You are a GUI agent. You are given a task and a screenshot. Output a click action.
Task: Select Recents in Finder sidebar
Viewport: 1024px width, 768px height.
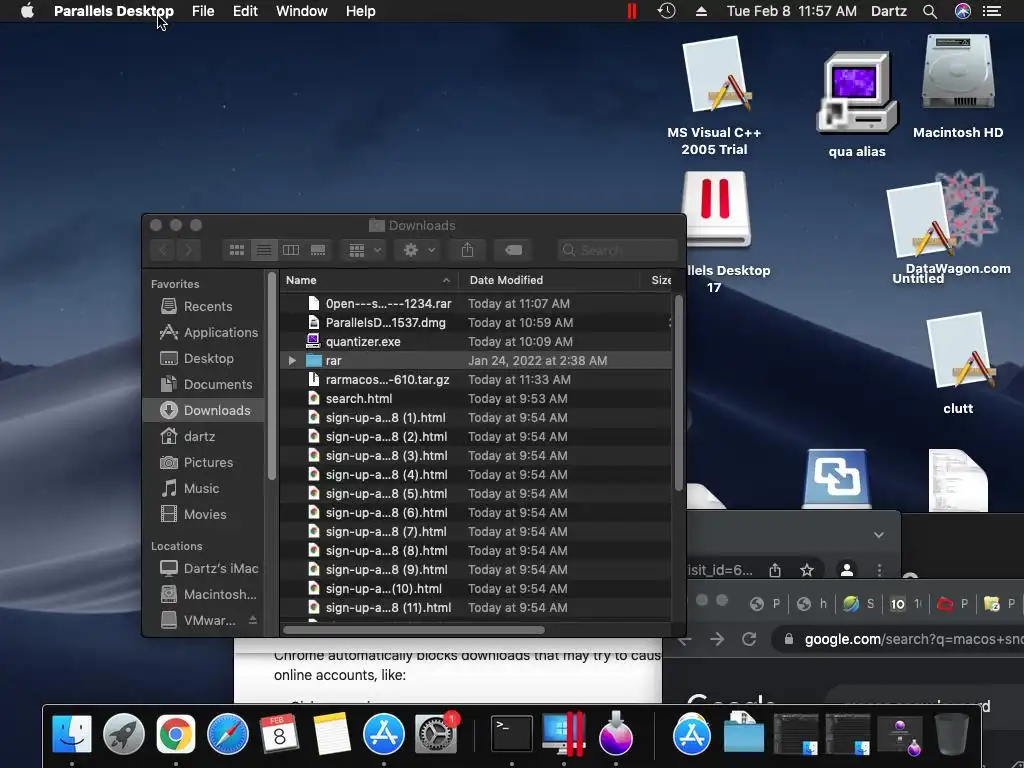tap(202, 306)
